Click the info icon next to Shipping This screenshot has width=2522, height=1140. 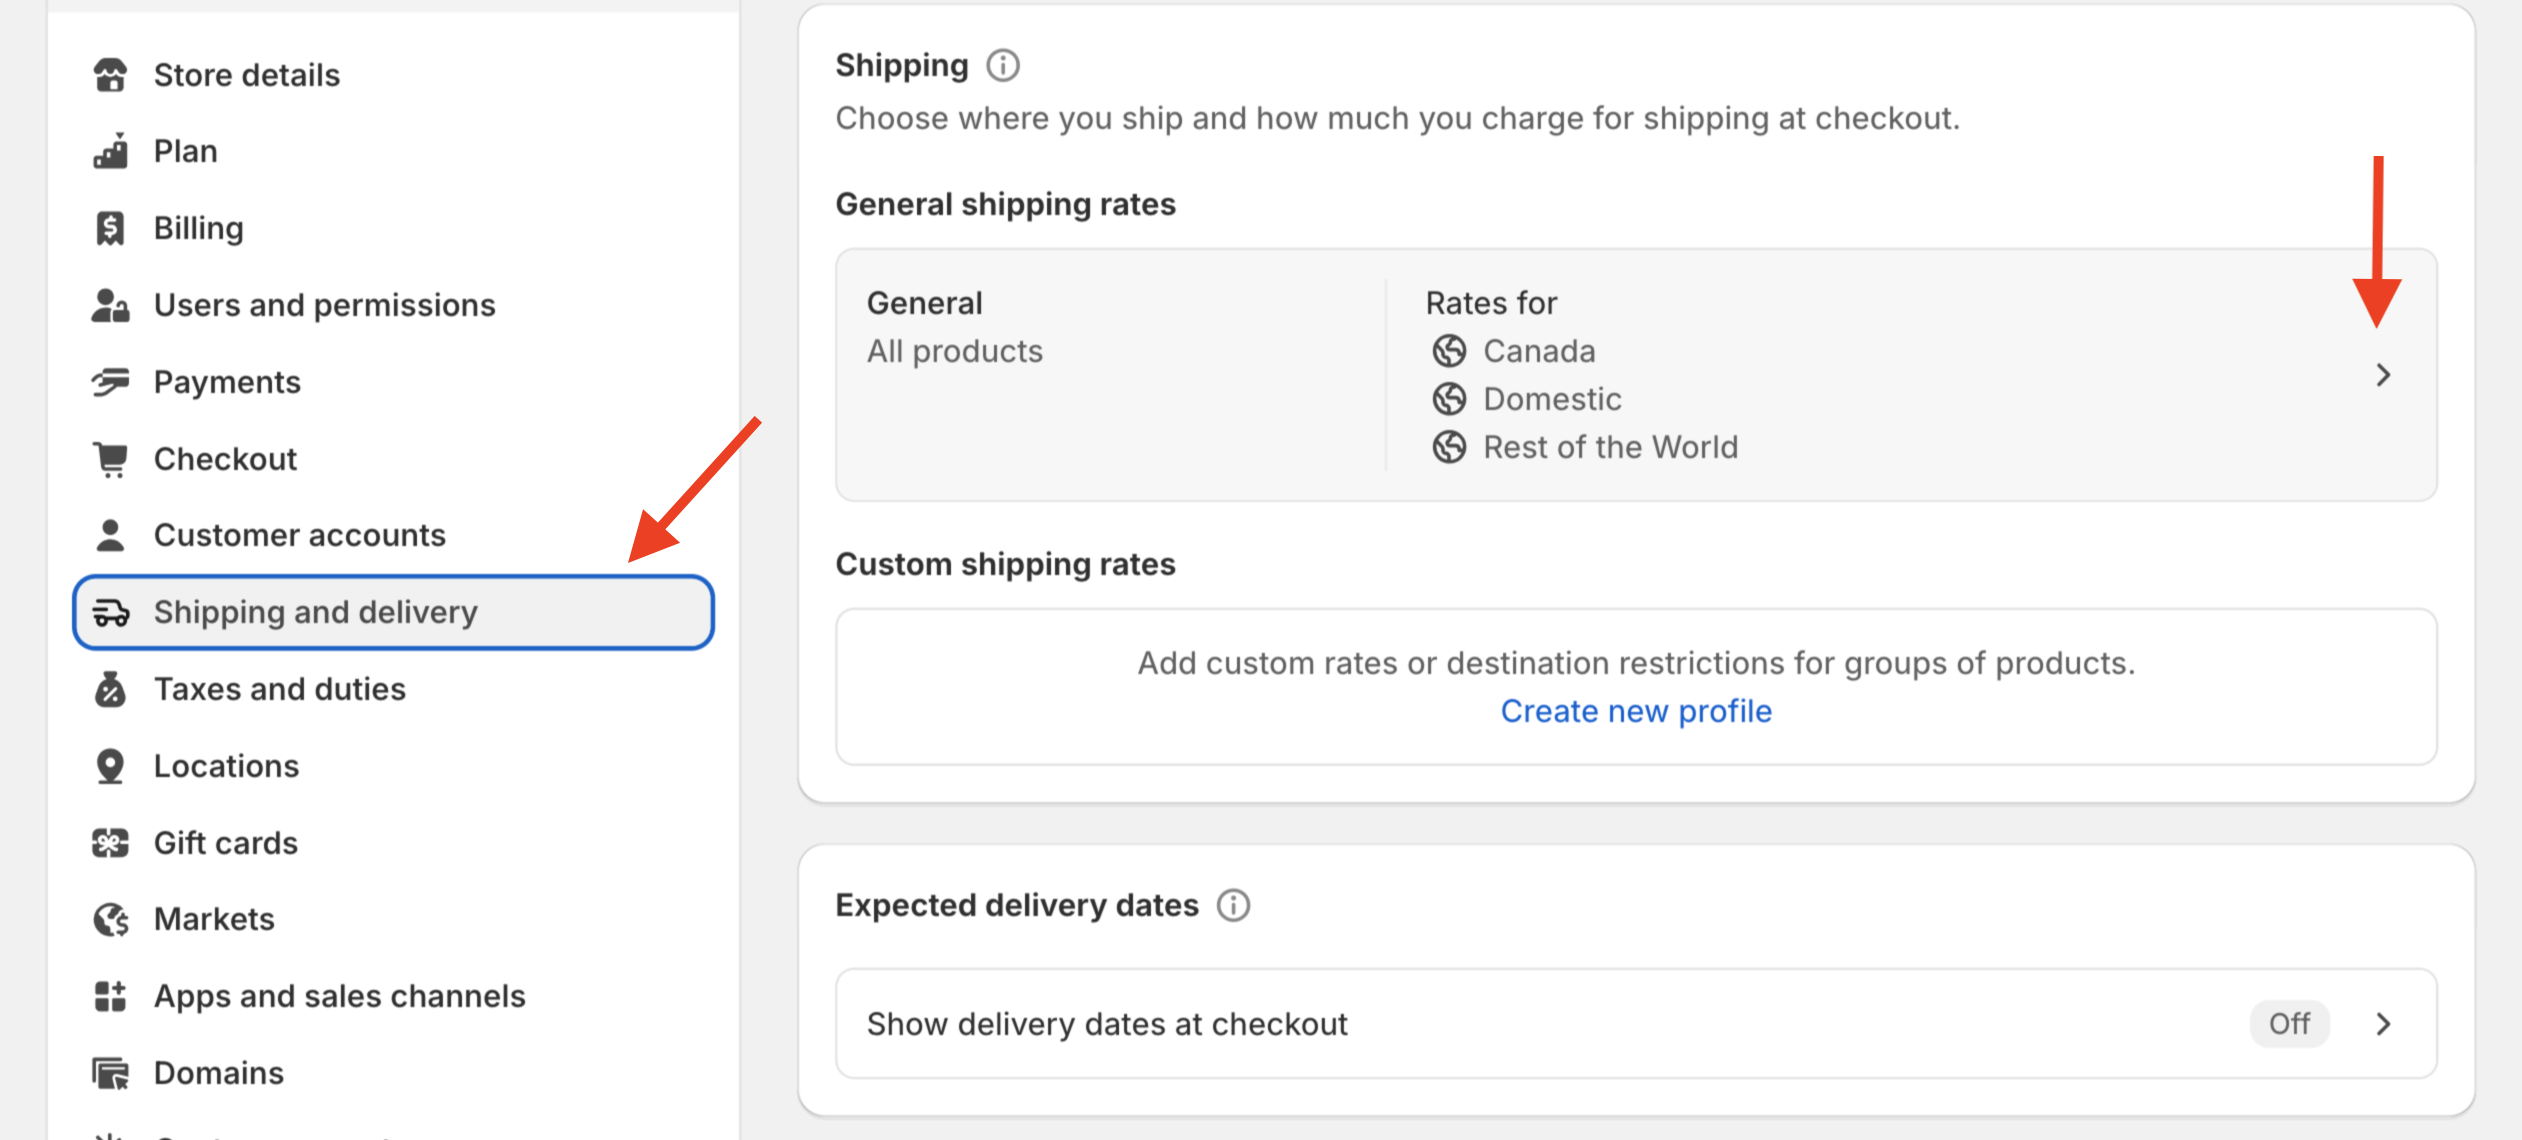point(1003,66)
